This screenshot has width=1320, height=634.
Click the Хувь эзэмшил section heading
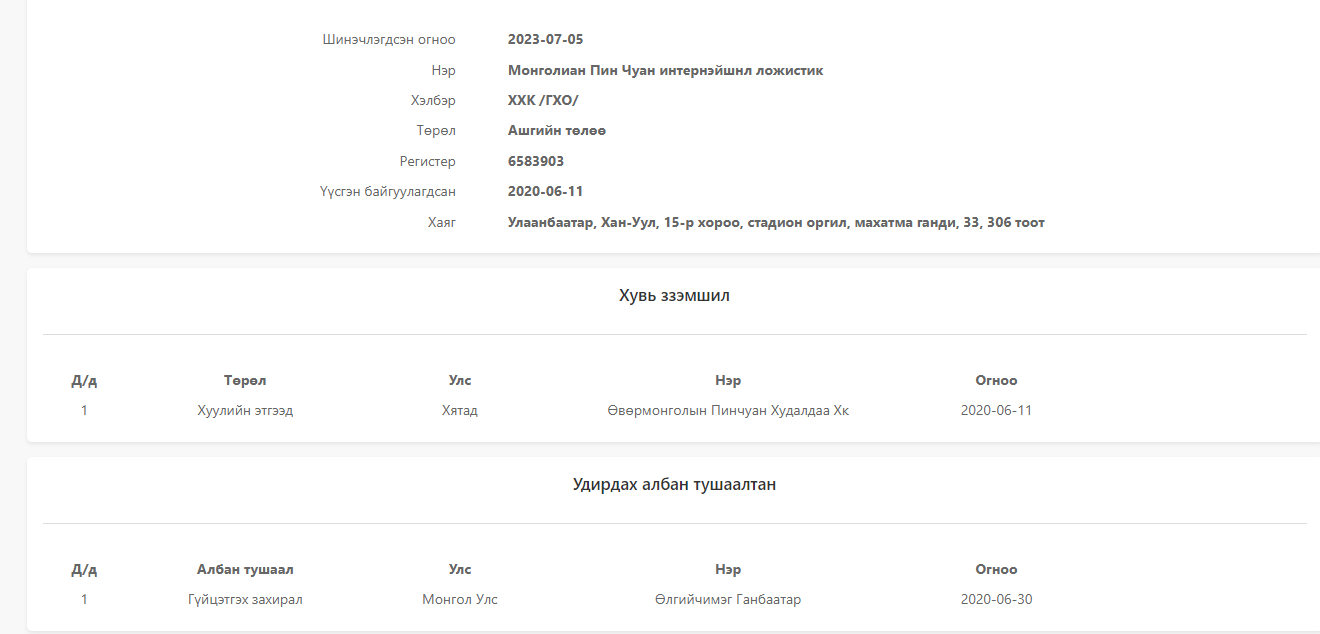(674, 296)
